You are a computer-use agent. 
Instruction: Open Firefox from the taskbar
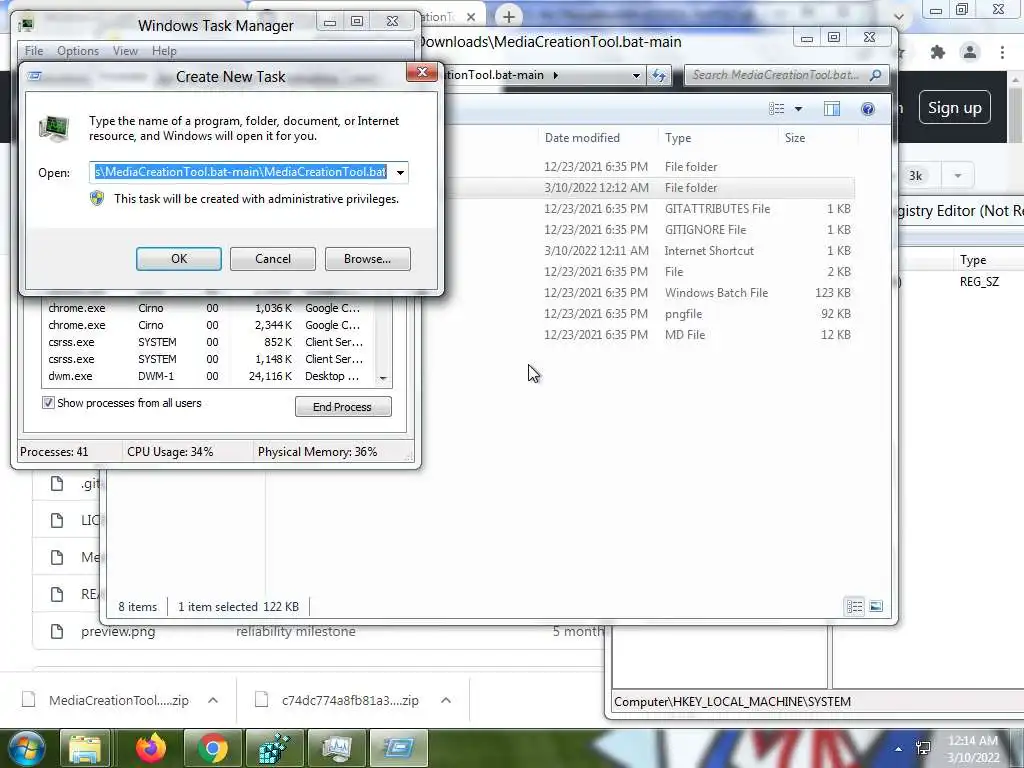click(151, 748)
